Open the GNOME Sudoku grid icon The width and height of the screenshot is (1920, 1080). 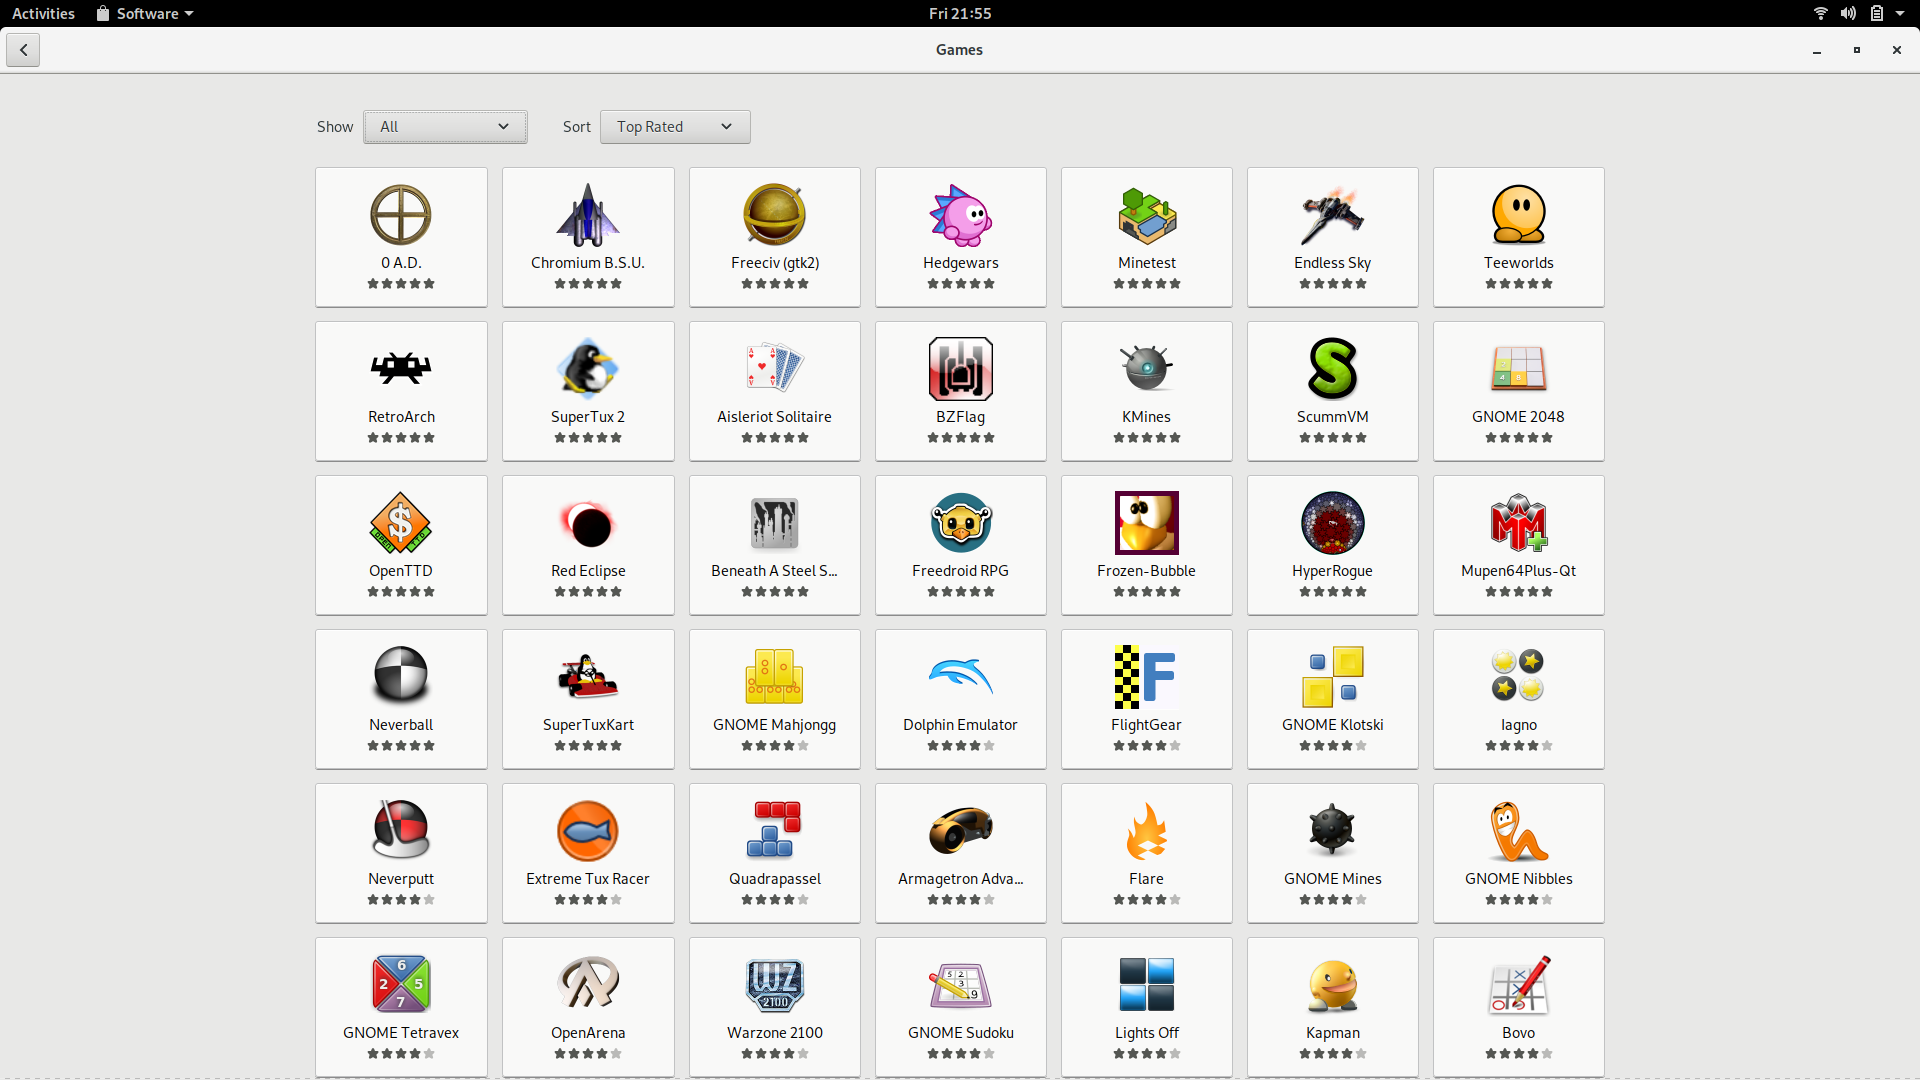pyautogui.click(x=961, y=985)
